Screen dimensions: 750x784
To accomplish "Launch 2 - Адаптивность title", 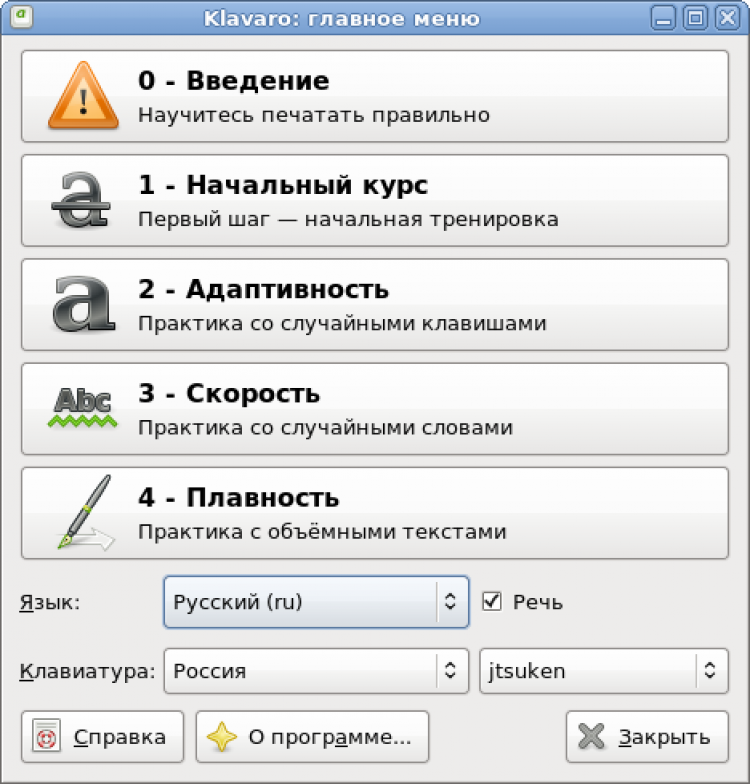I will (263, 289).
